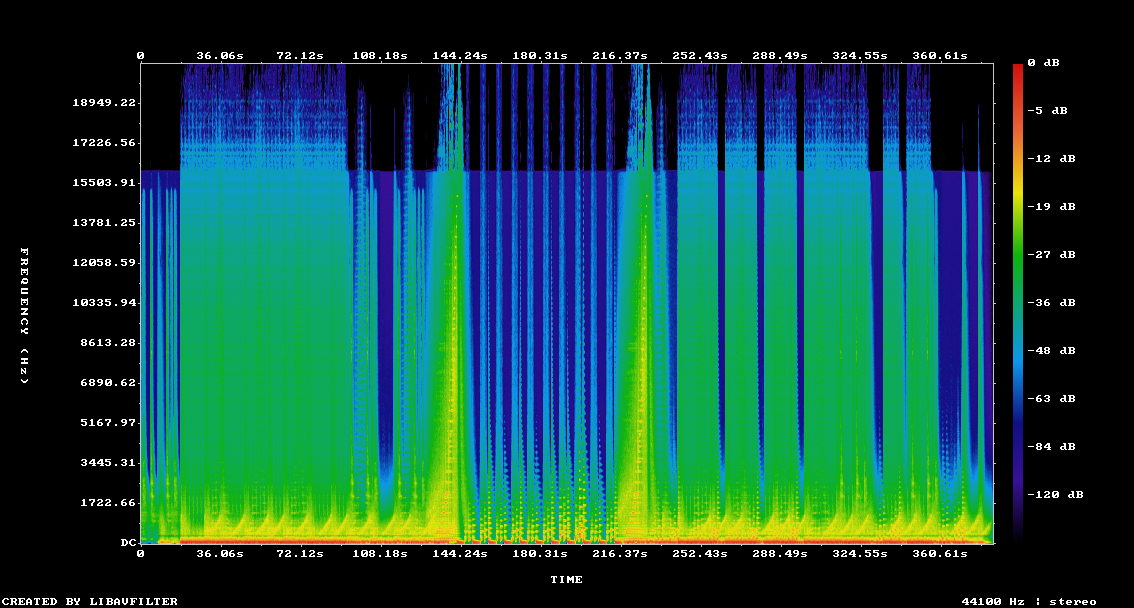Select the 36.06s tick on top axis
Viewport: 1134px width, 608px height.
(x=219, y=56)
